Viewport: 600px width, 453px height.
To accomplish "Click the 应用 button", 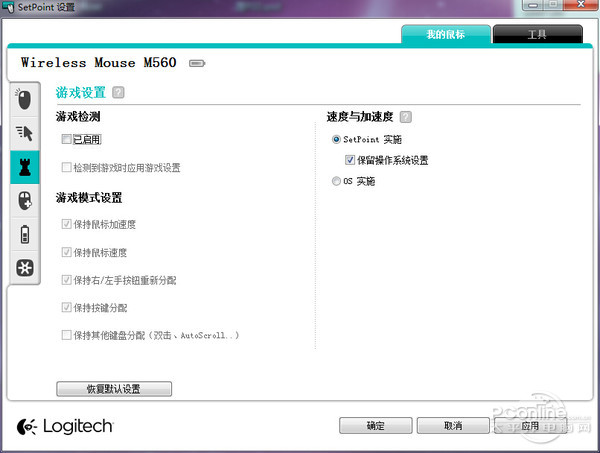I will pyautogui.click(x=530, y=425).
